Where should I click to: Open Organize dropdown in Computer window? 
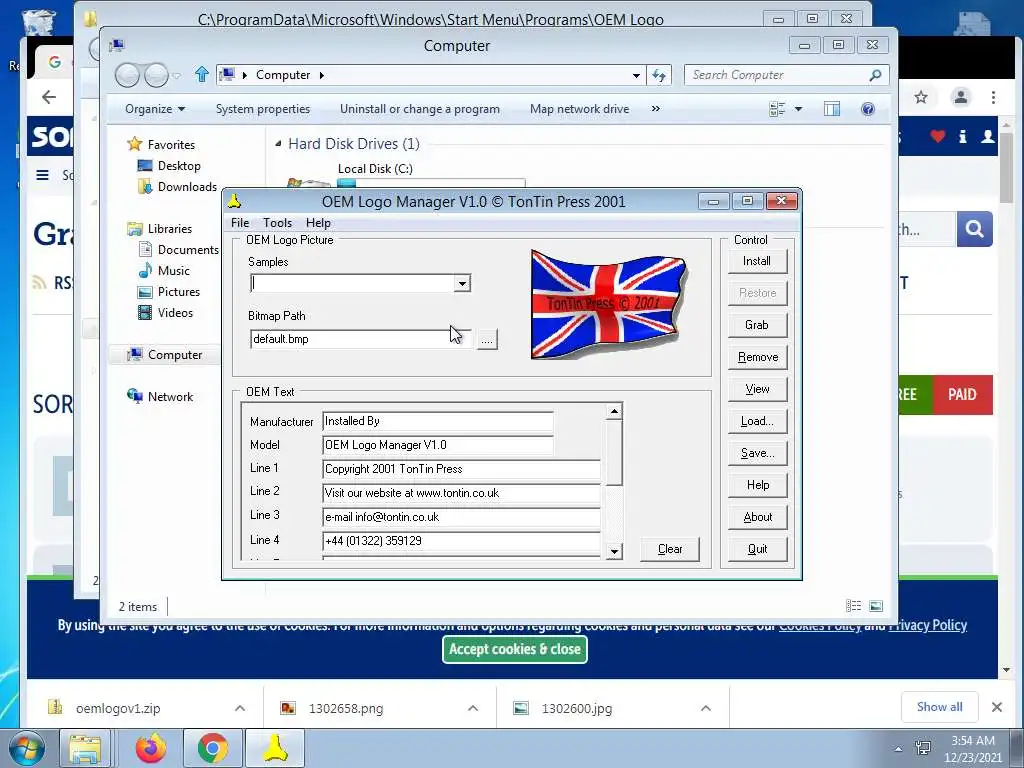(155, 109)
